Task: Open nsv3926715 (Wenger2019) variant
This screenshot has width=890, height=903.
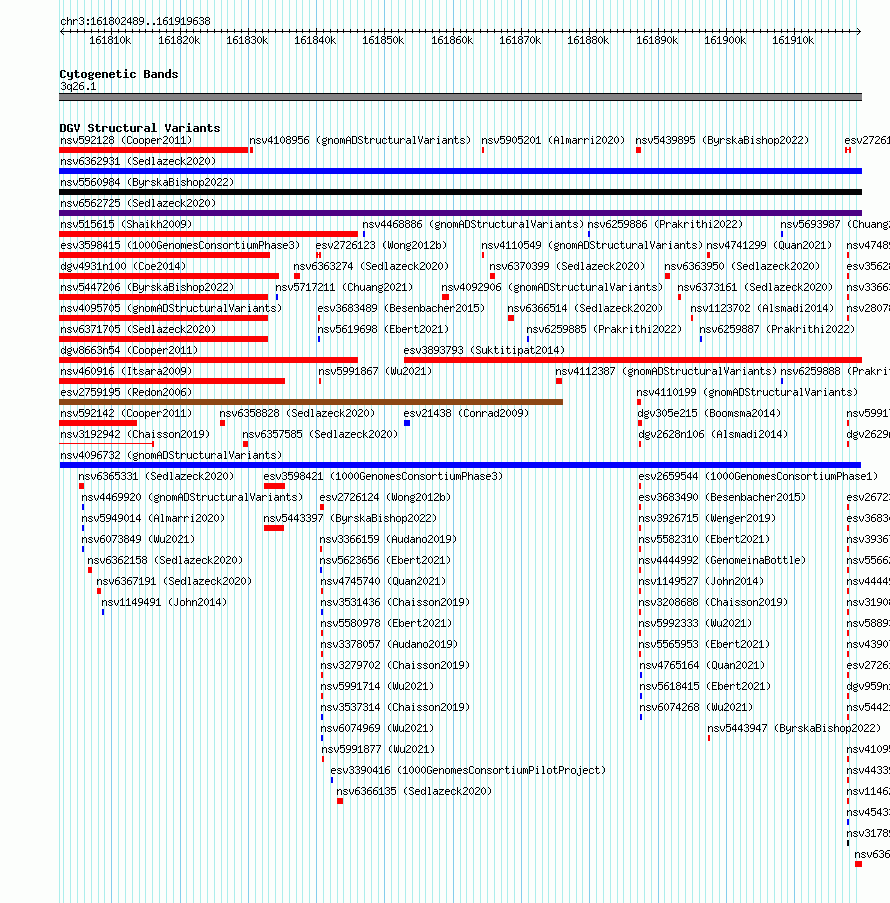Action: [707, 518]
